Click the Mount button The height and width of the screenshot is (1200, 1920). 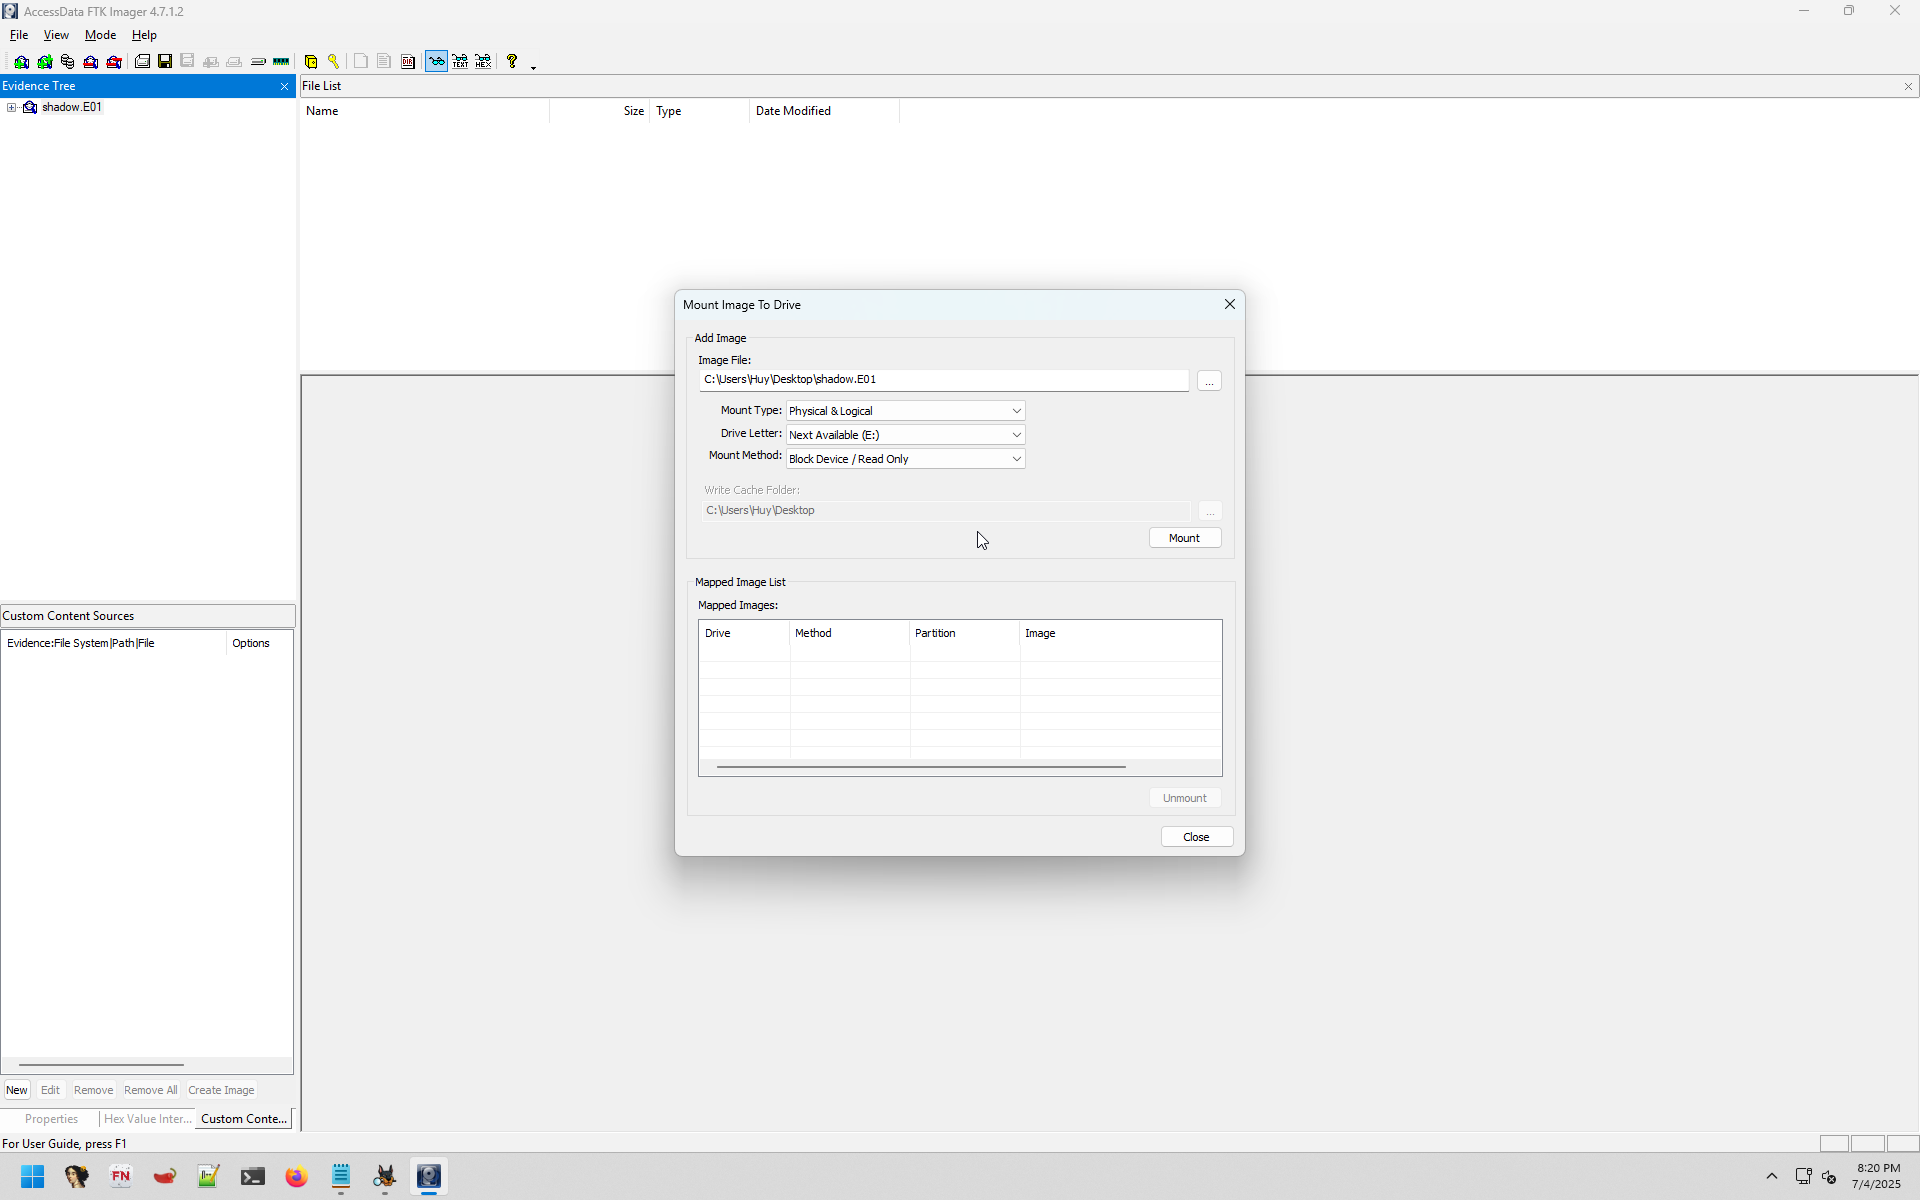(1184, 538)
